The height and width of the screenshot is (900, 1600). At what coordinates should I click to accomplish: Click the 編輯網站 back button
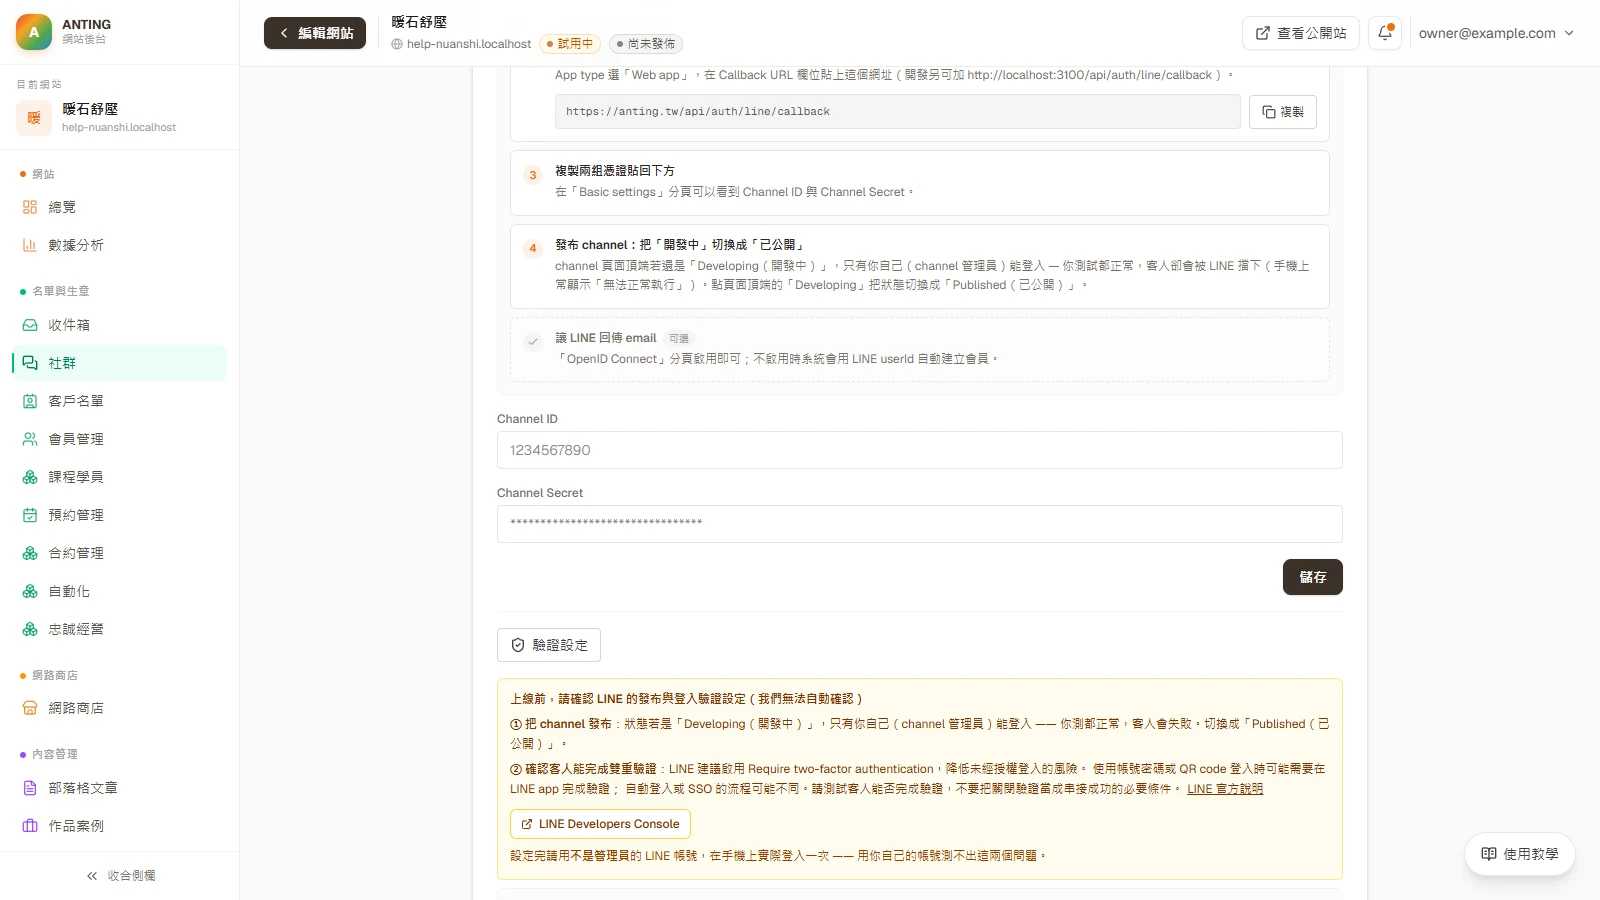coord(315,33)
